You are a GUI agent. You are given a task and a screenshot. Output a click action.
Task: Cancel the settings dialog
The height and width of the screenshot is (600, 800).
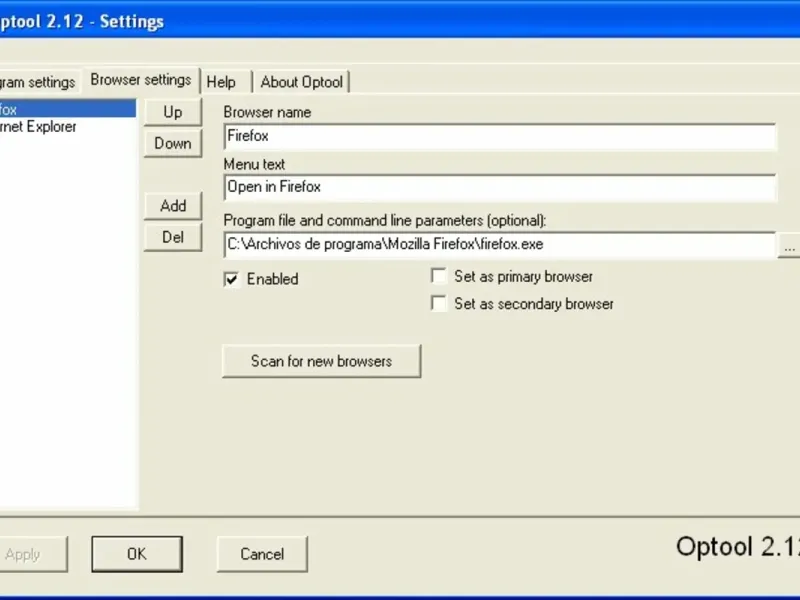262,554
